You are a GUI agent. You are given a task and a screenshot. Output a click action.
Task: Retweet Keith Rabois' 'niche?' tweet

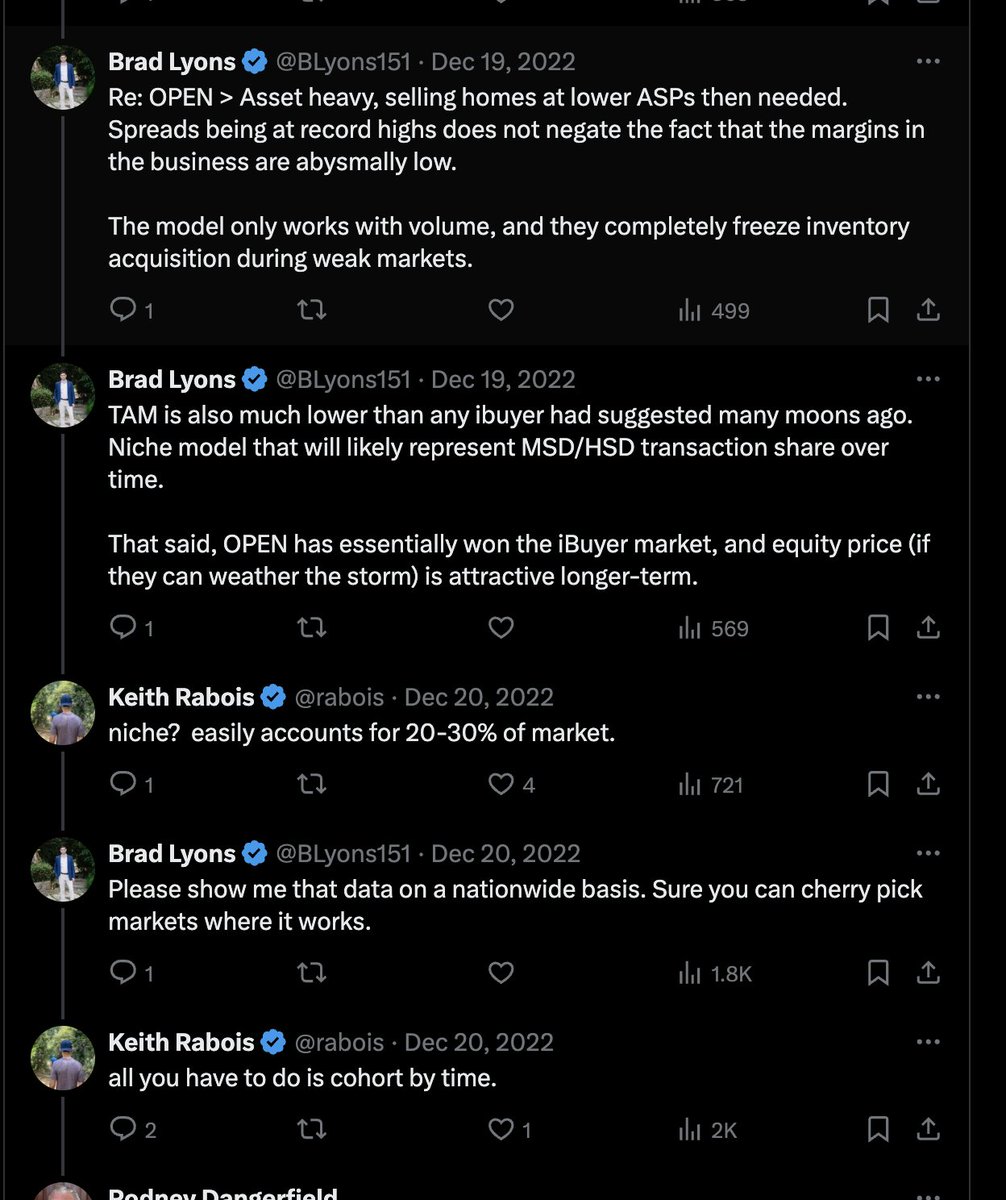[x=313, y=785]
